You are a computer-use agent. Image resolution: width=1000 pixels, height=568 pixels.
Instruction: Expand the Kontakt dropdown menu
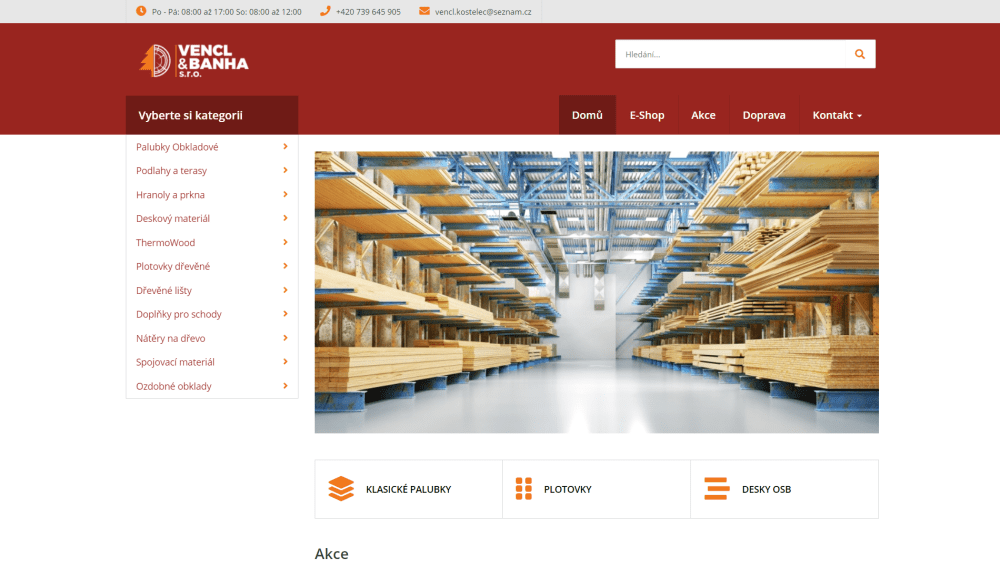coord(837,115)
